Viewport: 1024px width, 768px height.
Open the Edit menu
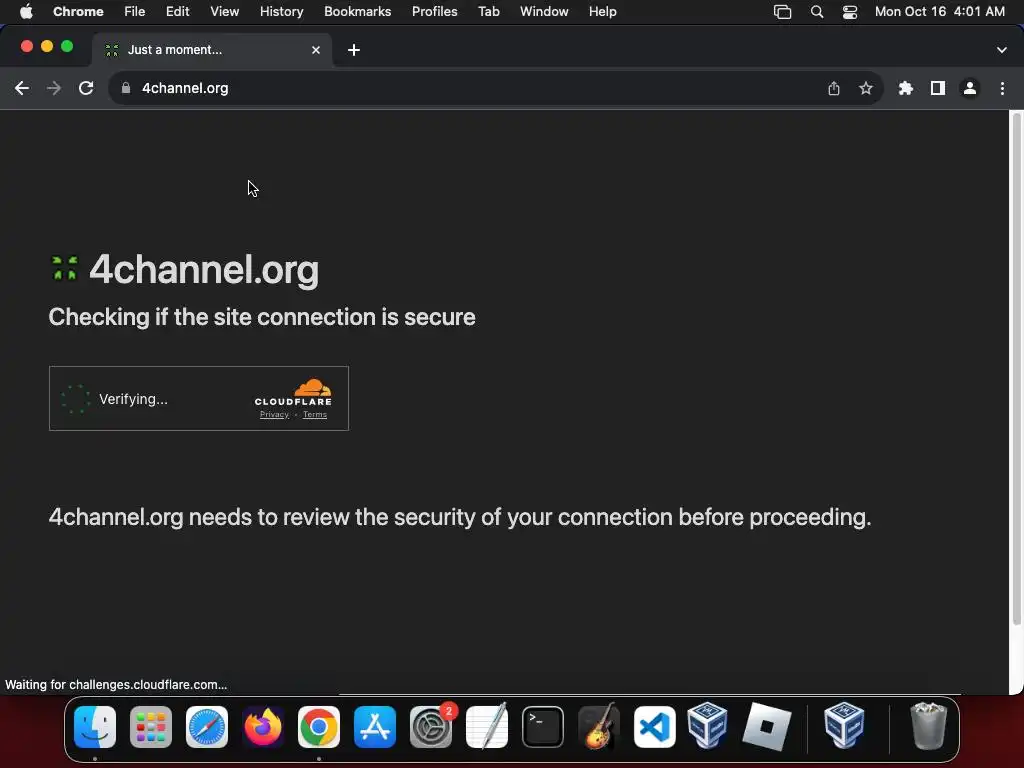click(x=178, y=12)
